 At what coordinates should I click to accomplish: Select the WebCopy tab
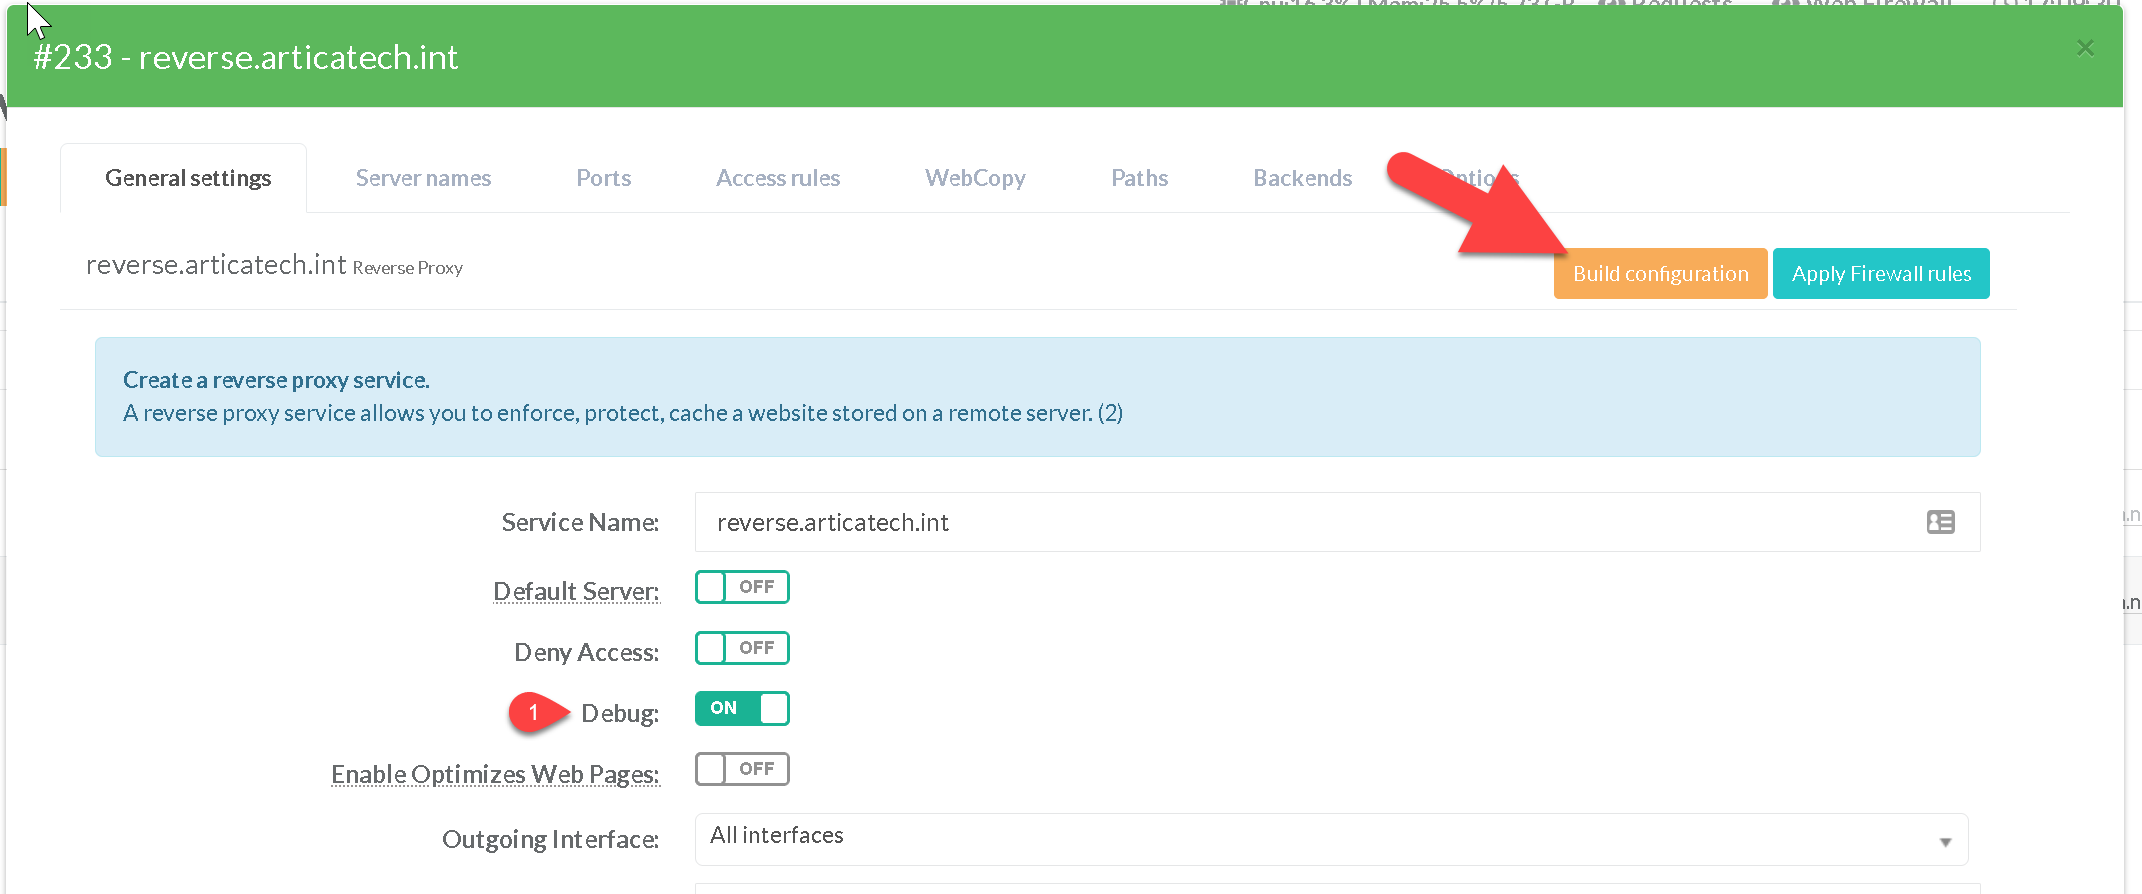[x=975, y=178]
